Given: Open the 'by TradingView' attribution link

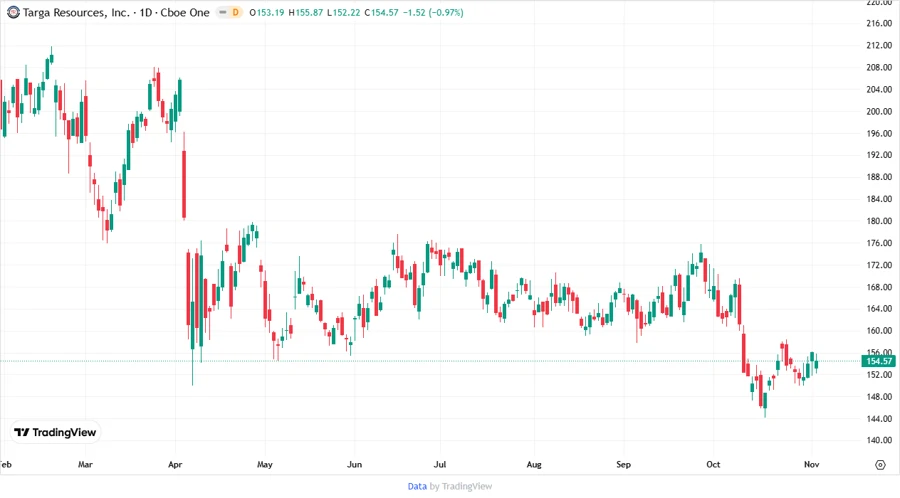Looking at the screenshot, I should pyautogui.click(x=461, y=487).
